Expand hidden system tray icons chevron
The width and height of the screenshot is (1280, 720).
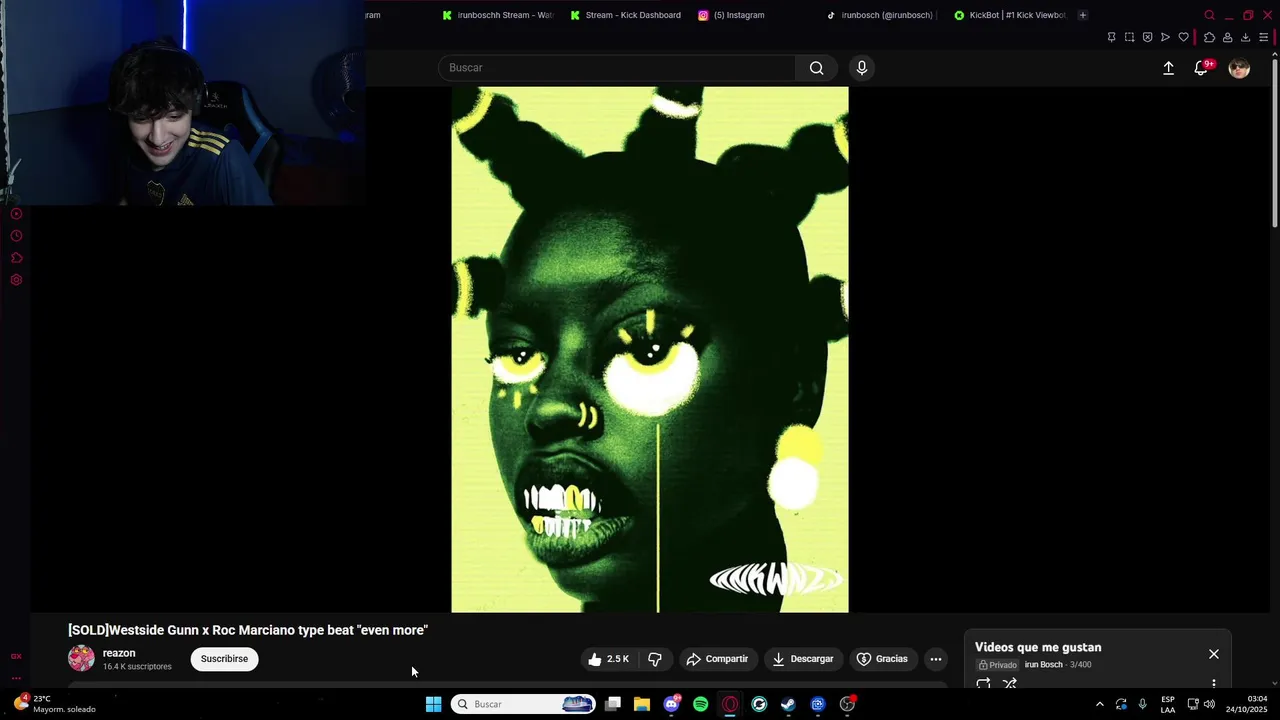click(1099, 704)
